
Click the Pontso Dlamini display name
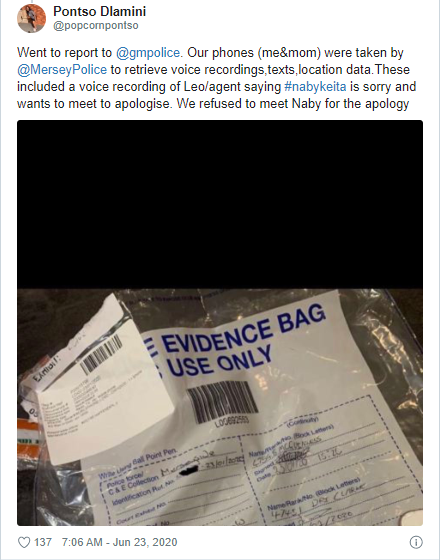(x=100, y=11)
